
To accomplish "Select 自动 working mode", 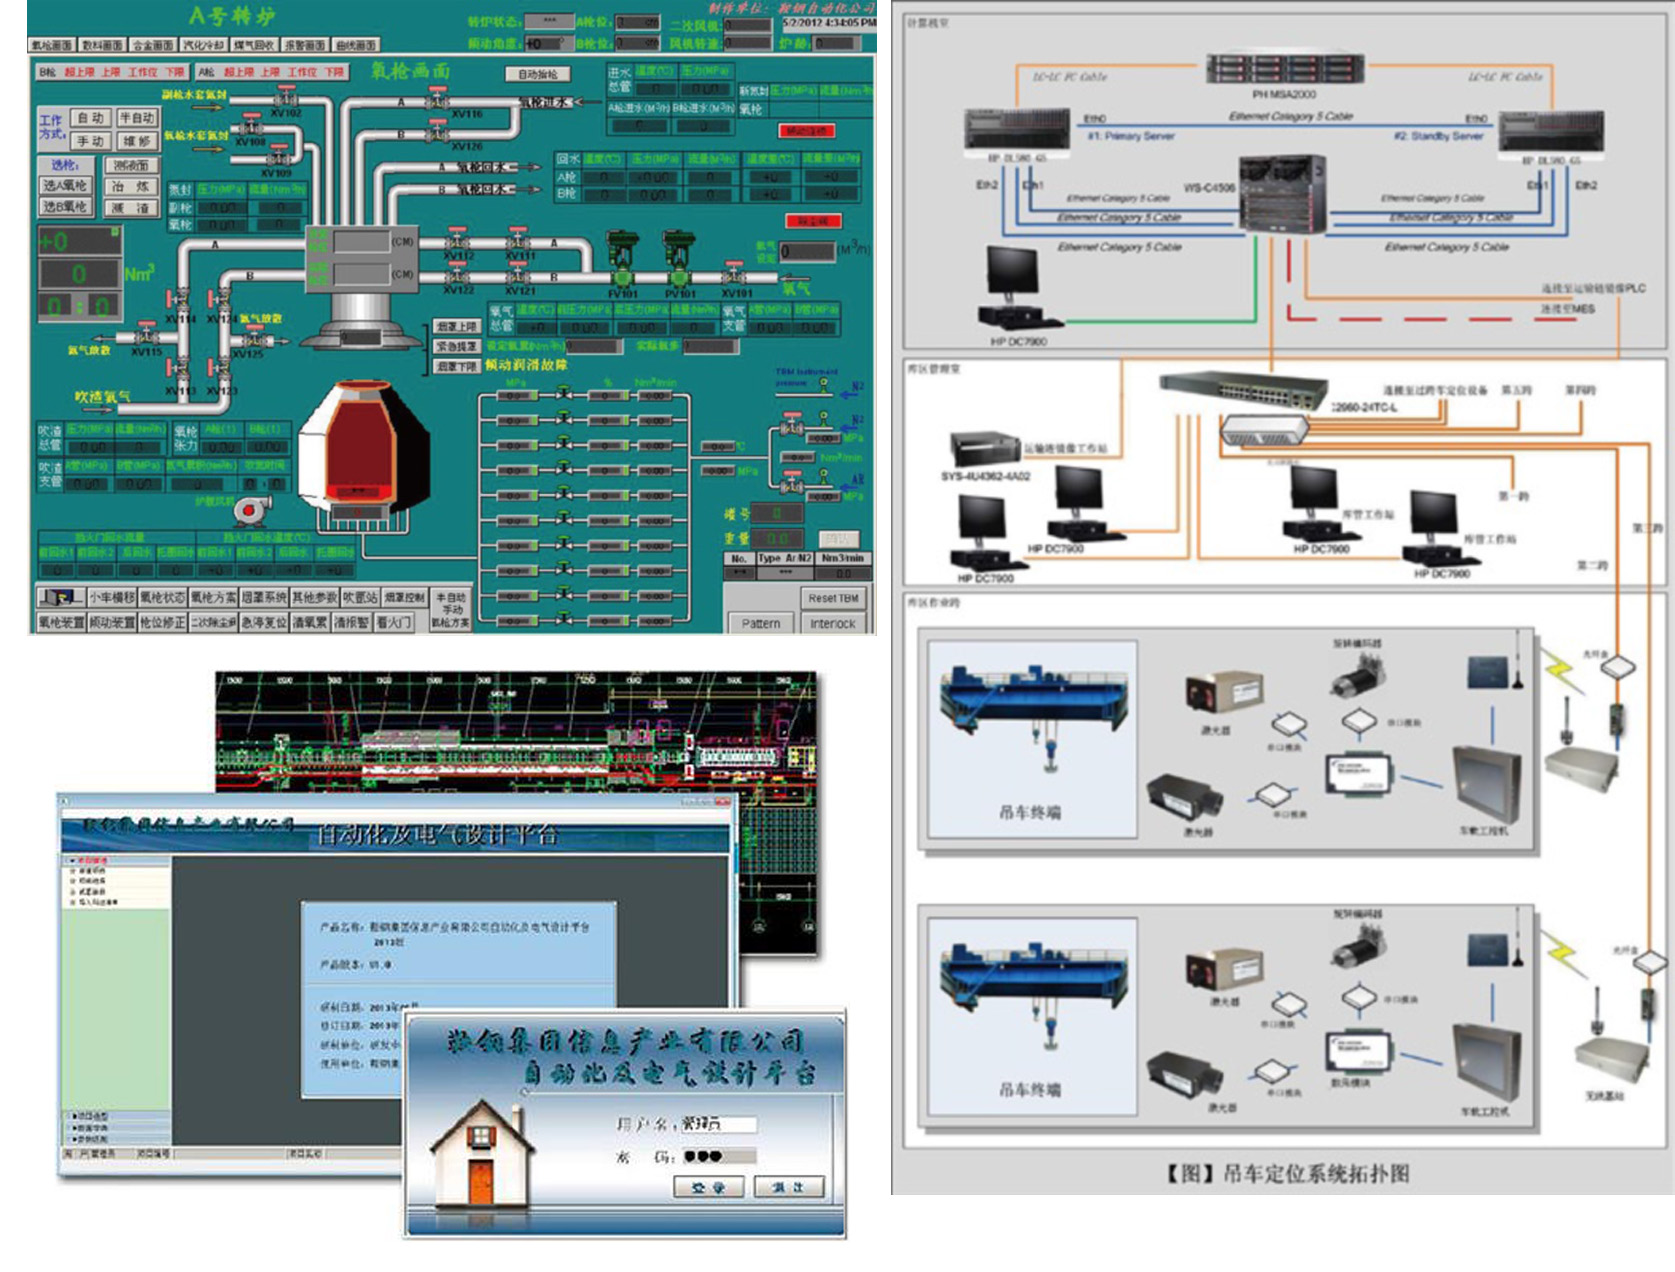I will (91, 118).
